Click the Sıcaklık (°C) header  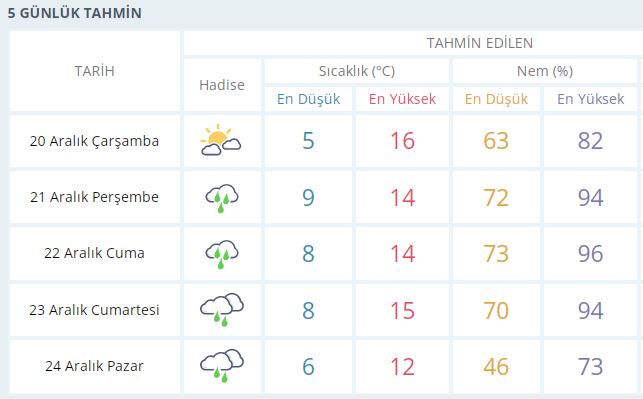click(357, 71)
